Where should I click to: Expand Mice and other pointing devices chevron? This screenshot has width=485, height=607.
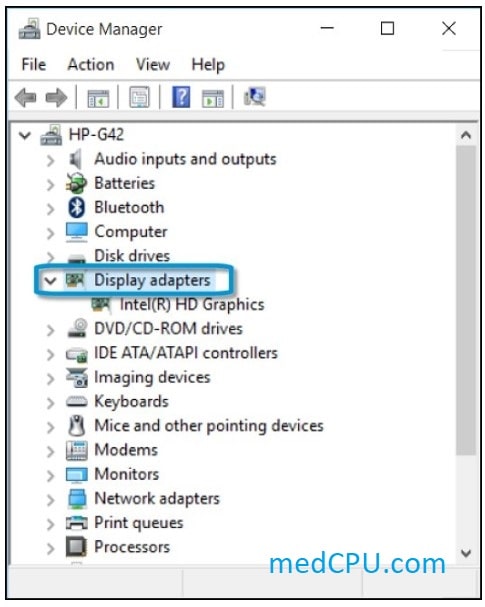pos(50,427)
